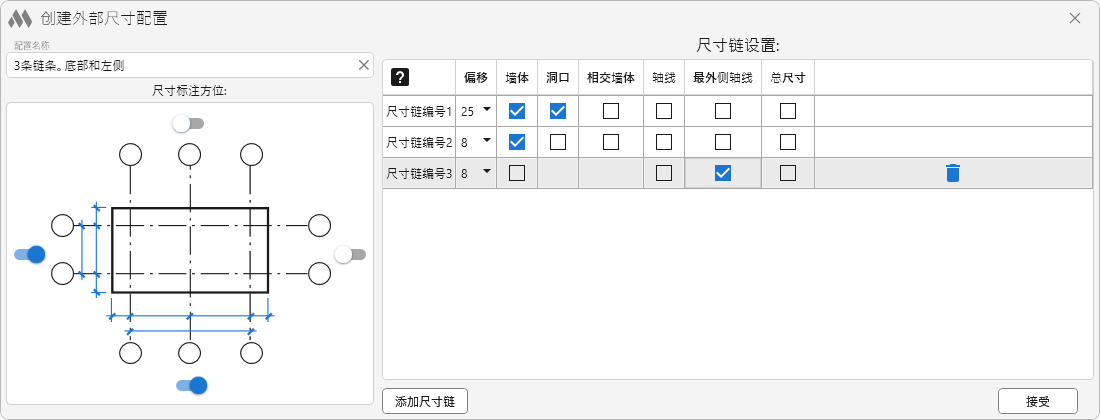Screen dimensions: 1100x420
Task: Enable the right side dimension switch
Action: click(x=349, y=254)
